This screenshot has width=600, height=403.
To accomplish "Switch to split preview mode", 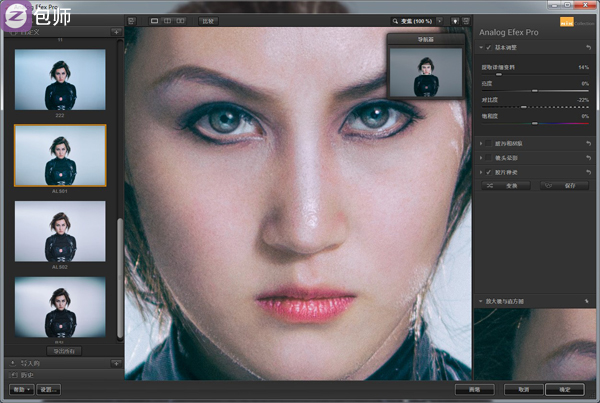I will click(x=168, y=21).
